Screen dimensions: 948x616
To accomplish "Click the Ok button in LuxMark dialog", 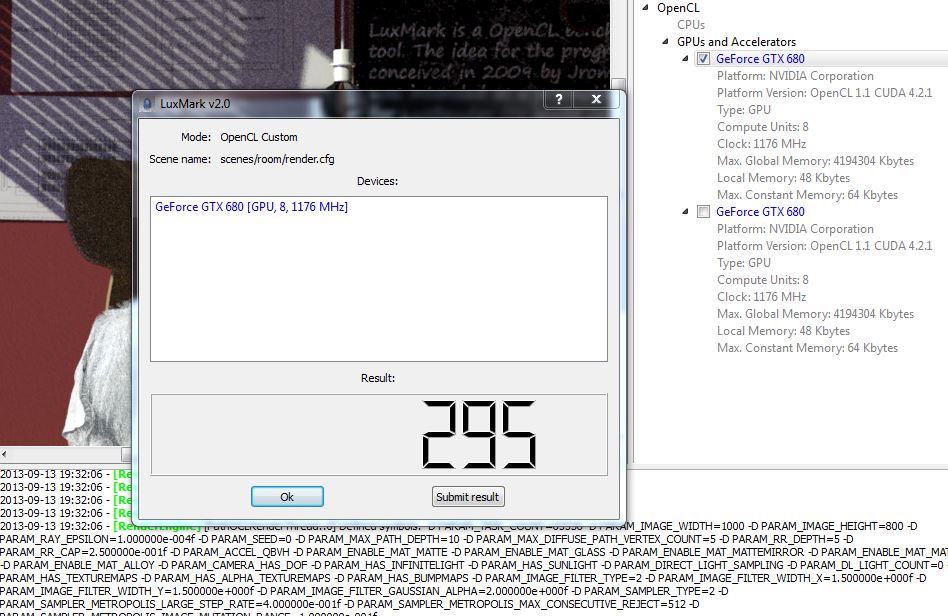I will point(287,497).
